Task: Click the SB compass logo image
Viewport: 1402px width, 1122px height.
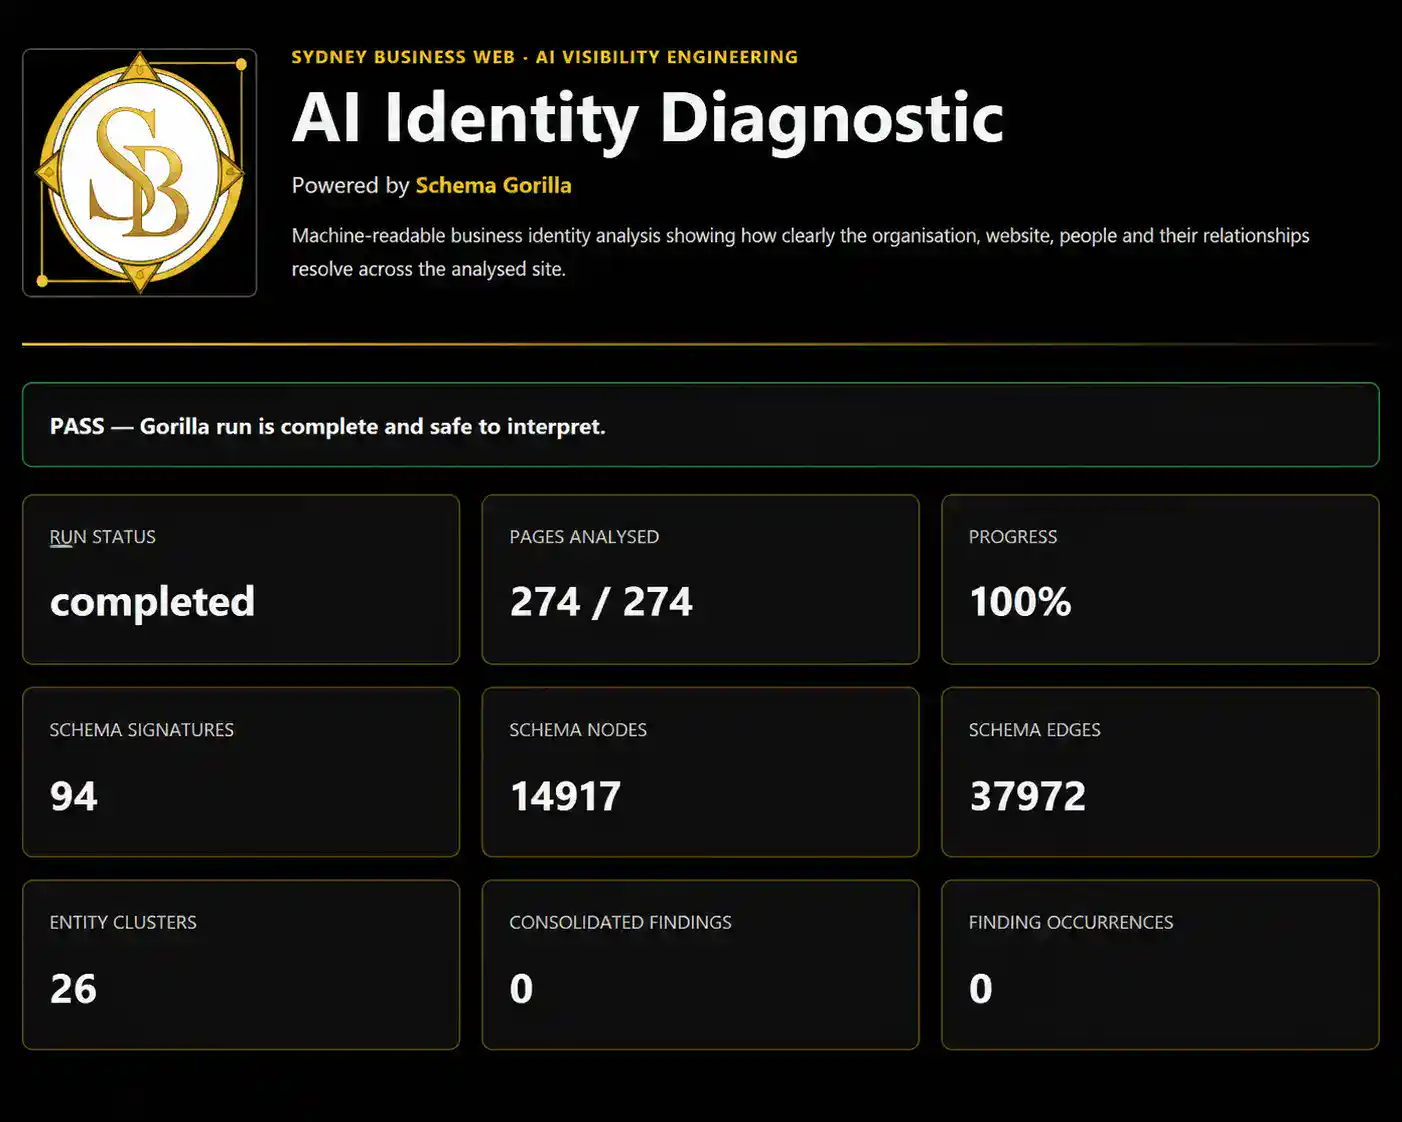Action: (x=140, y=173)
